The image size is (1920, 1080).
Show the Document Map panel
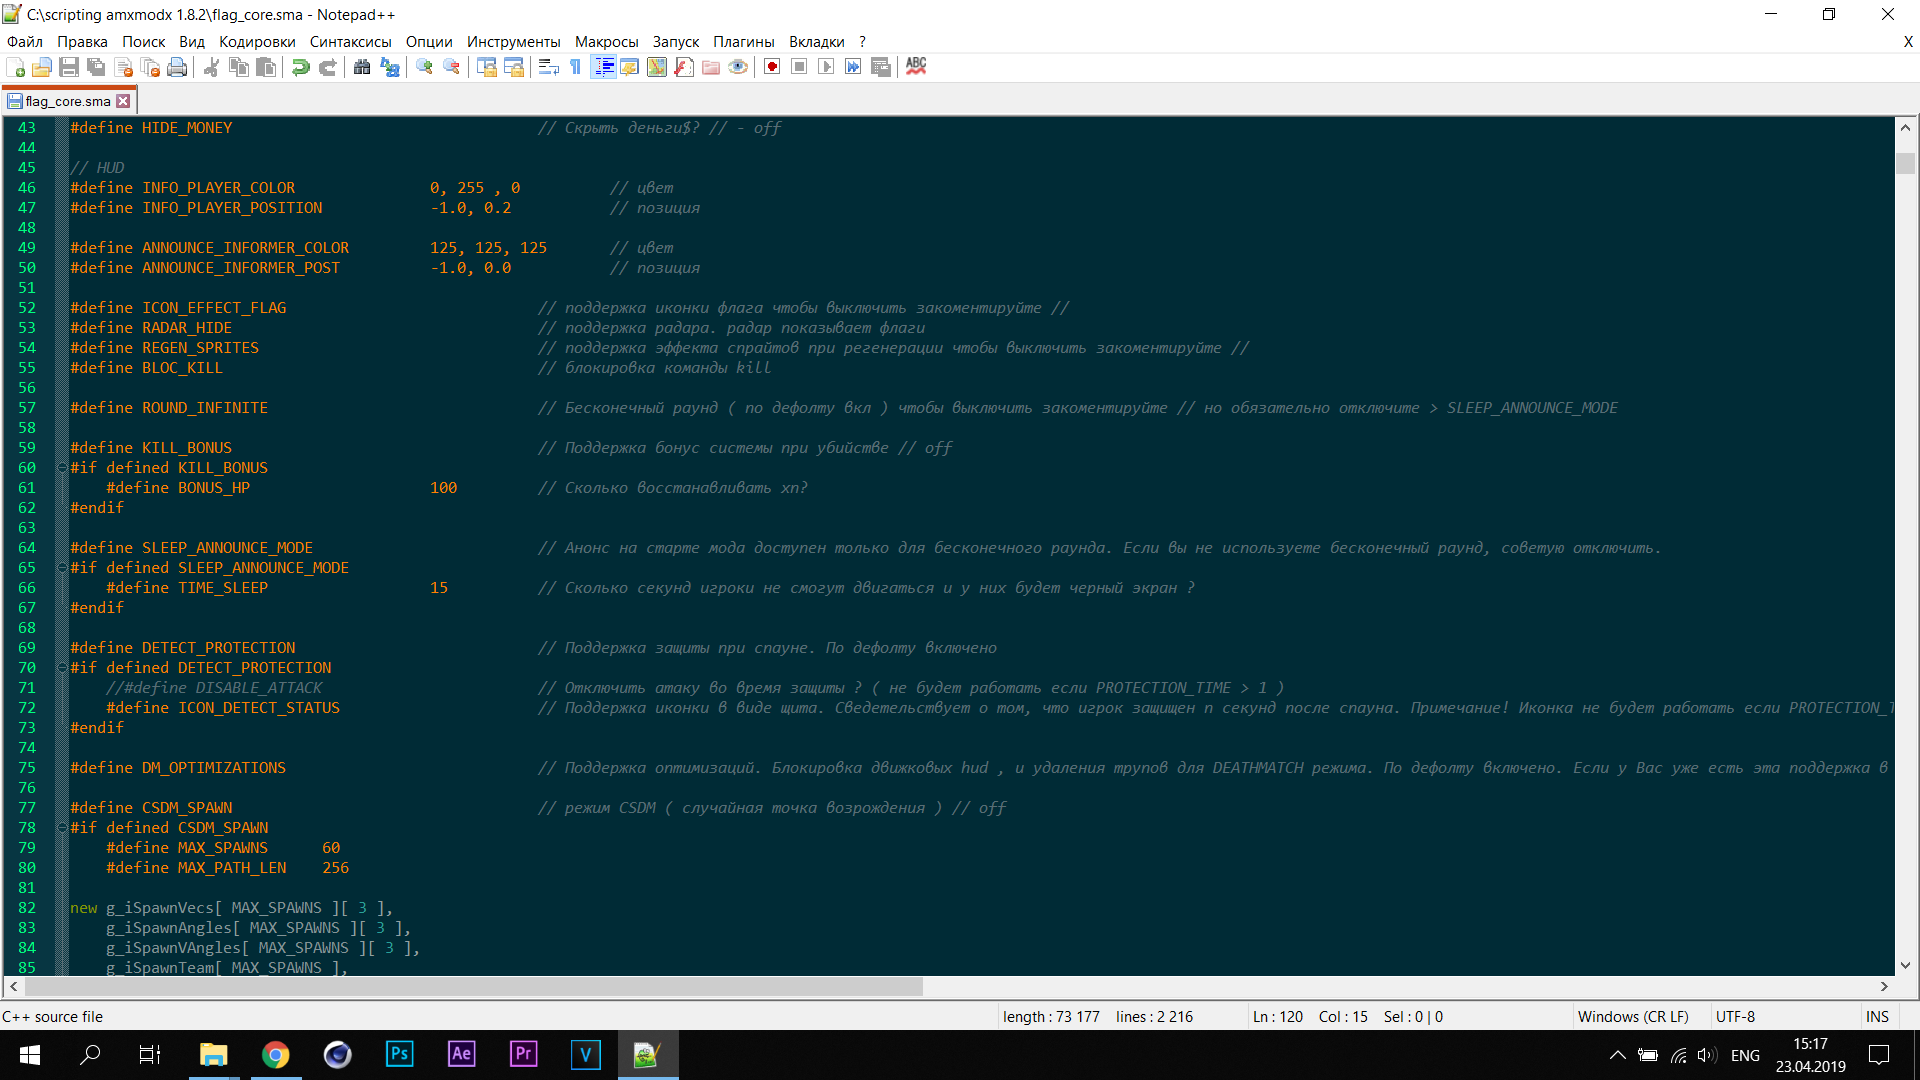pyautogui.click(x=657, y=67)
